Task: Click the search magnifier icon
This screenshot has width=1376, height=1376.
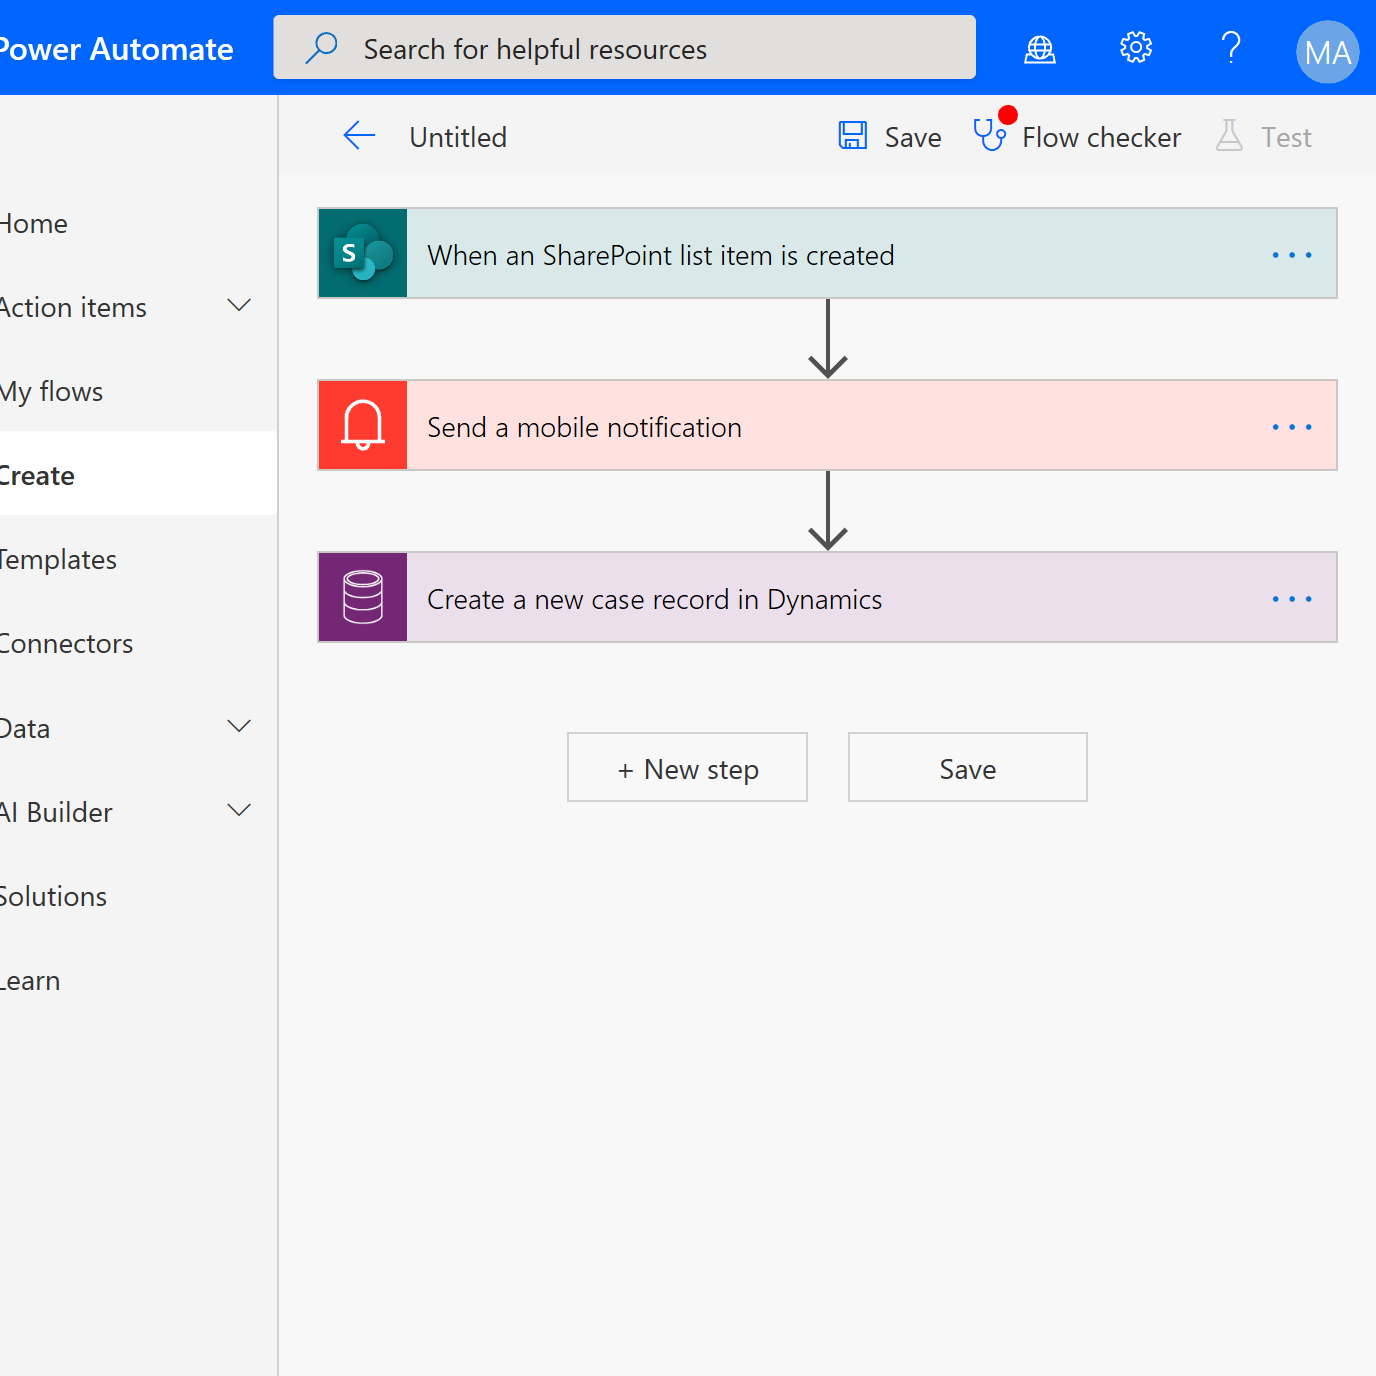Action: tap(321, 48)
